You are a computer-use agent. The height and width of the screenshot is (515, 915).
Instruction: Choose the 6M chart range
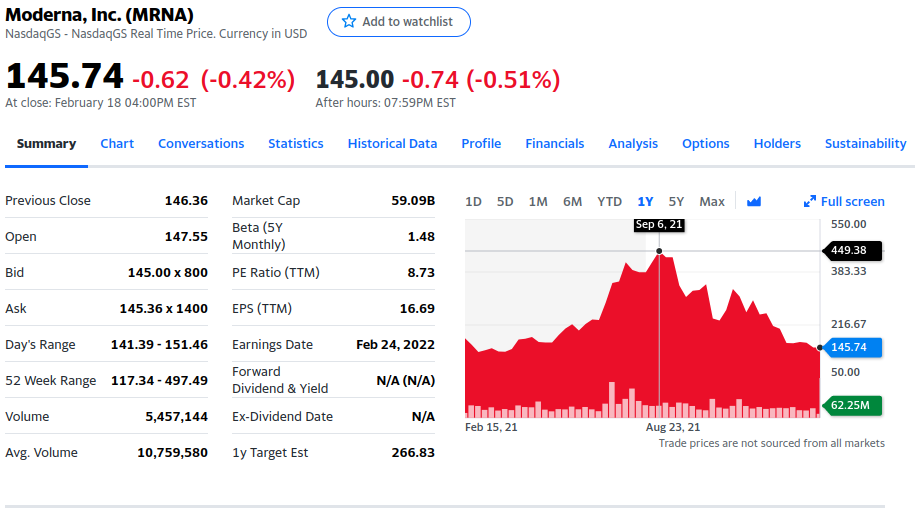click(572, 202)
